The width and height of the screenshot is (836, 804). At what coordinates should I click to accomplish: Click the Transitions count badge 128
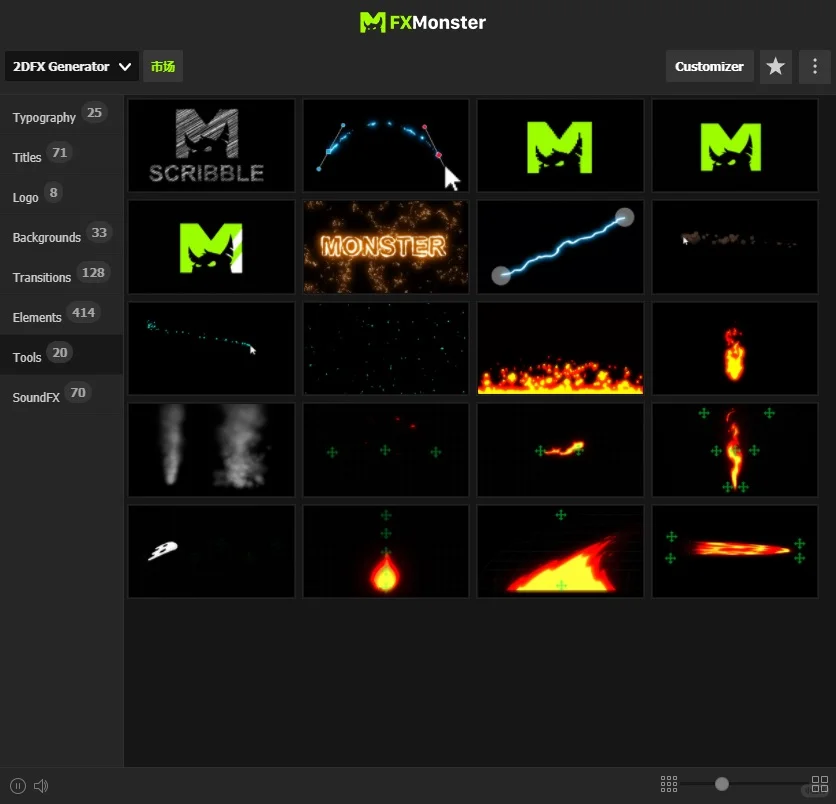[x=93, y=272]
